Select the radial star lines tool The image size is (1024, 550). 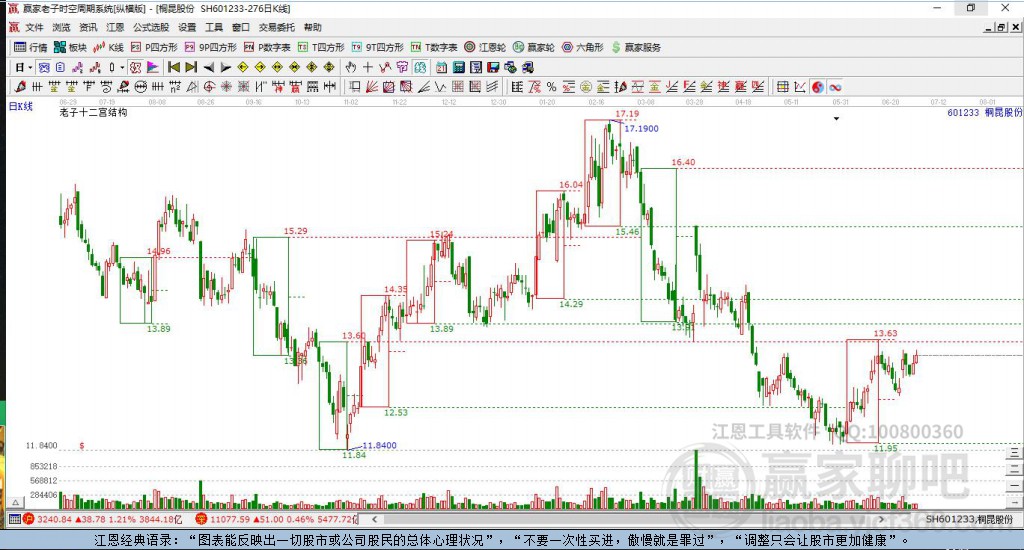(226, 87)
